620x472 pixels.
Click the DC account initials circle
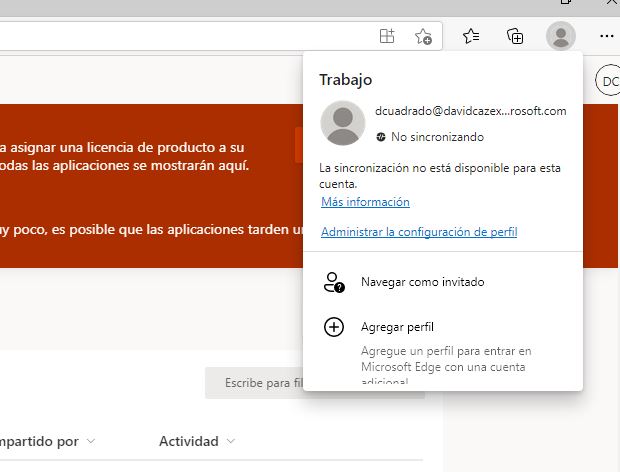coord(609,81)
